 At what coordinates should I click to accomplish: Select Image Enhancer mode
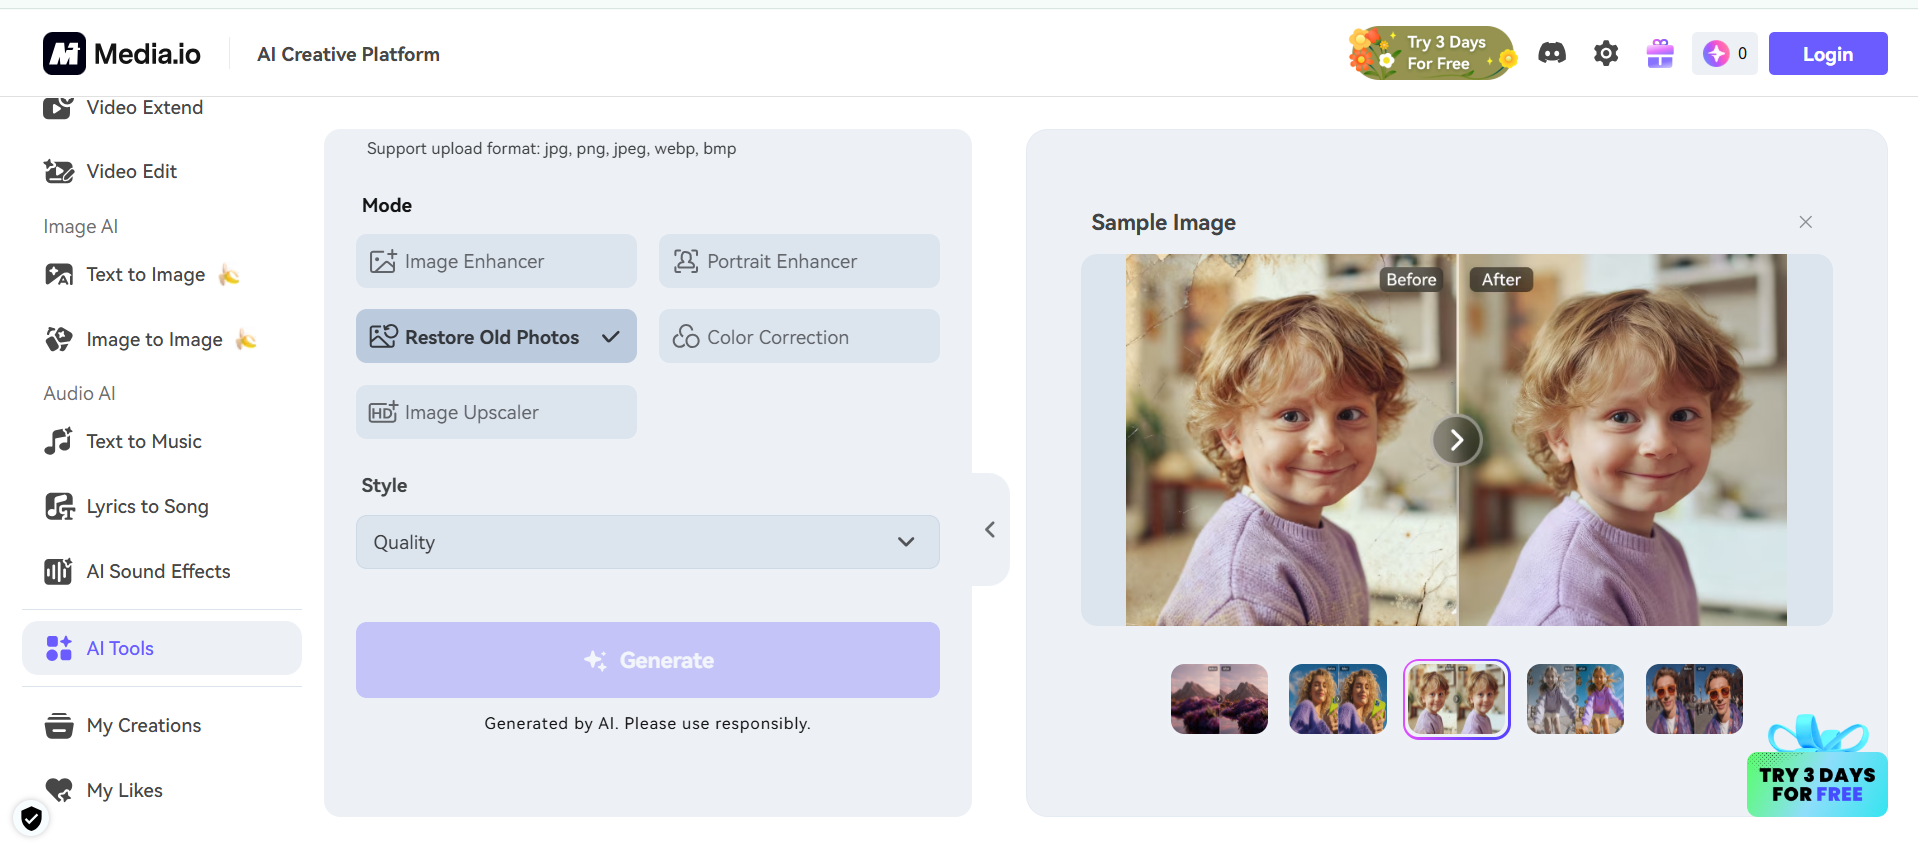click(496, 261)
